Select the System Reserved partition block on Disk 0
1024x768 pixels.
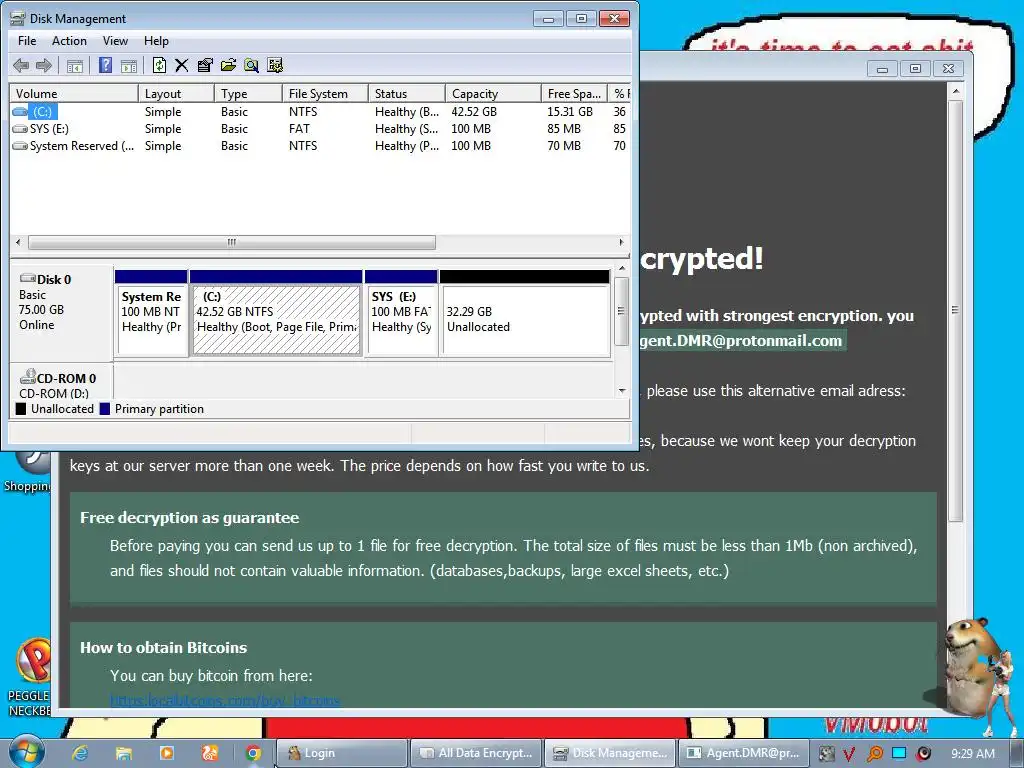pyautogui.click(x=151, y=313)
